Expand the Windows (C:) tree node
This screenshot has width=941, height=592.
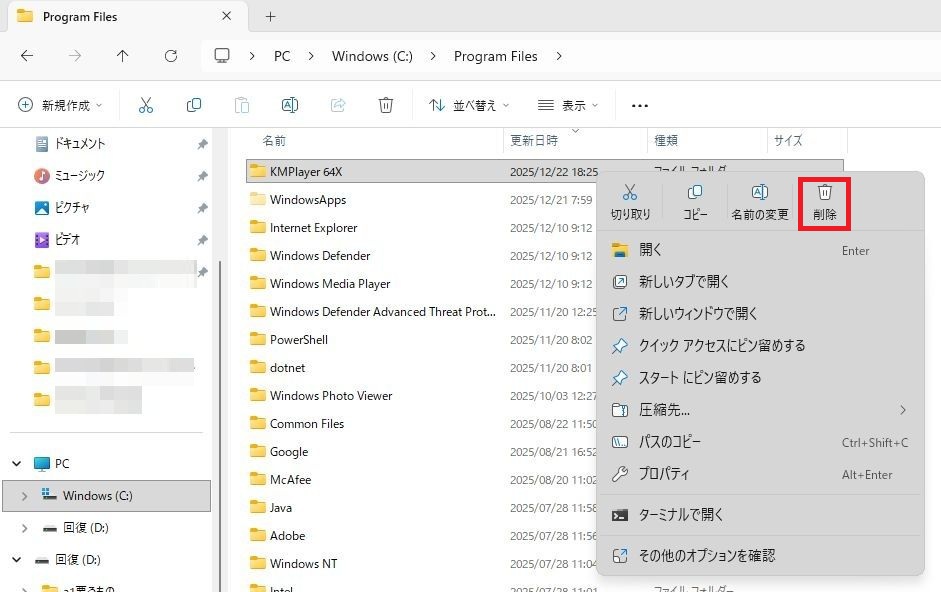[x=24, y=496]
